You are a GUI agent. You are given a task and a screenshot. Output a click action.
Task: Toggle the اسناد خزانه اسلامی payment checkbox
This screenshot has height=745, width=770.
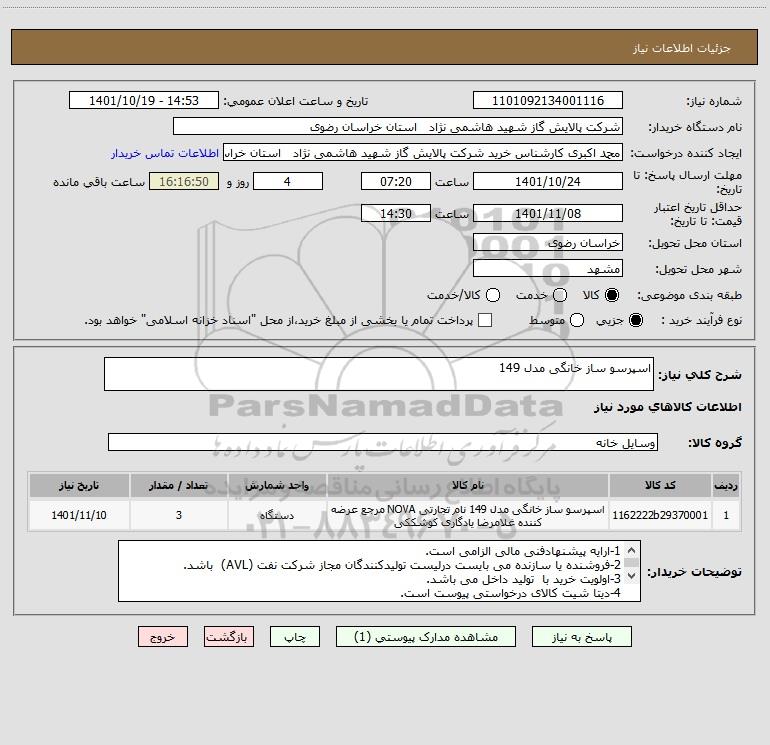485,320
